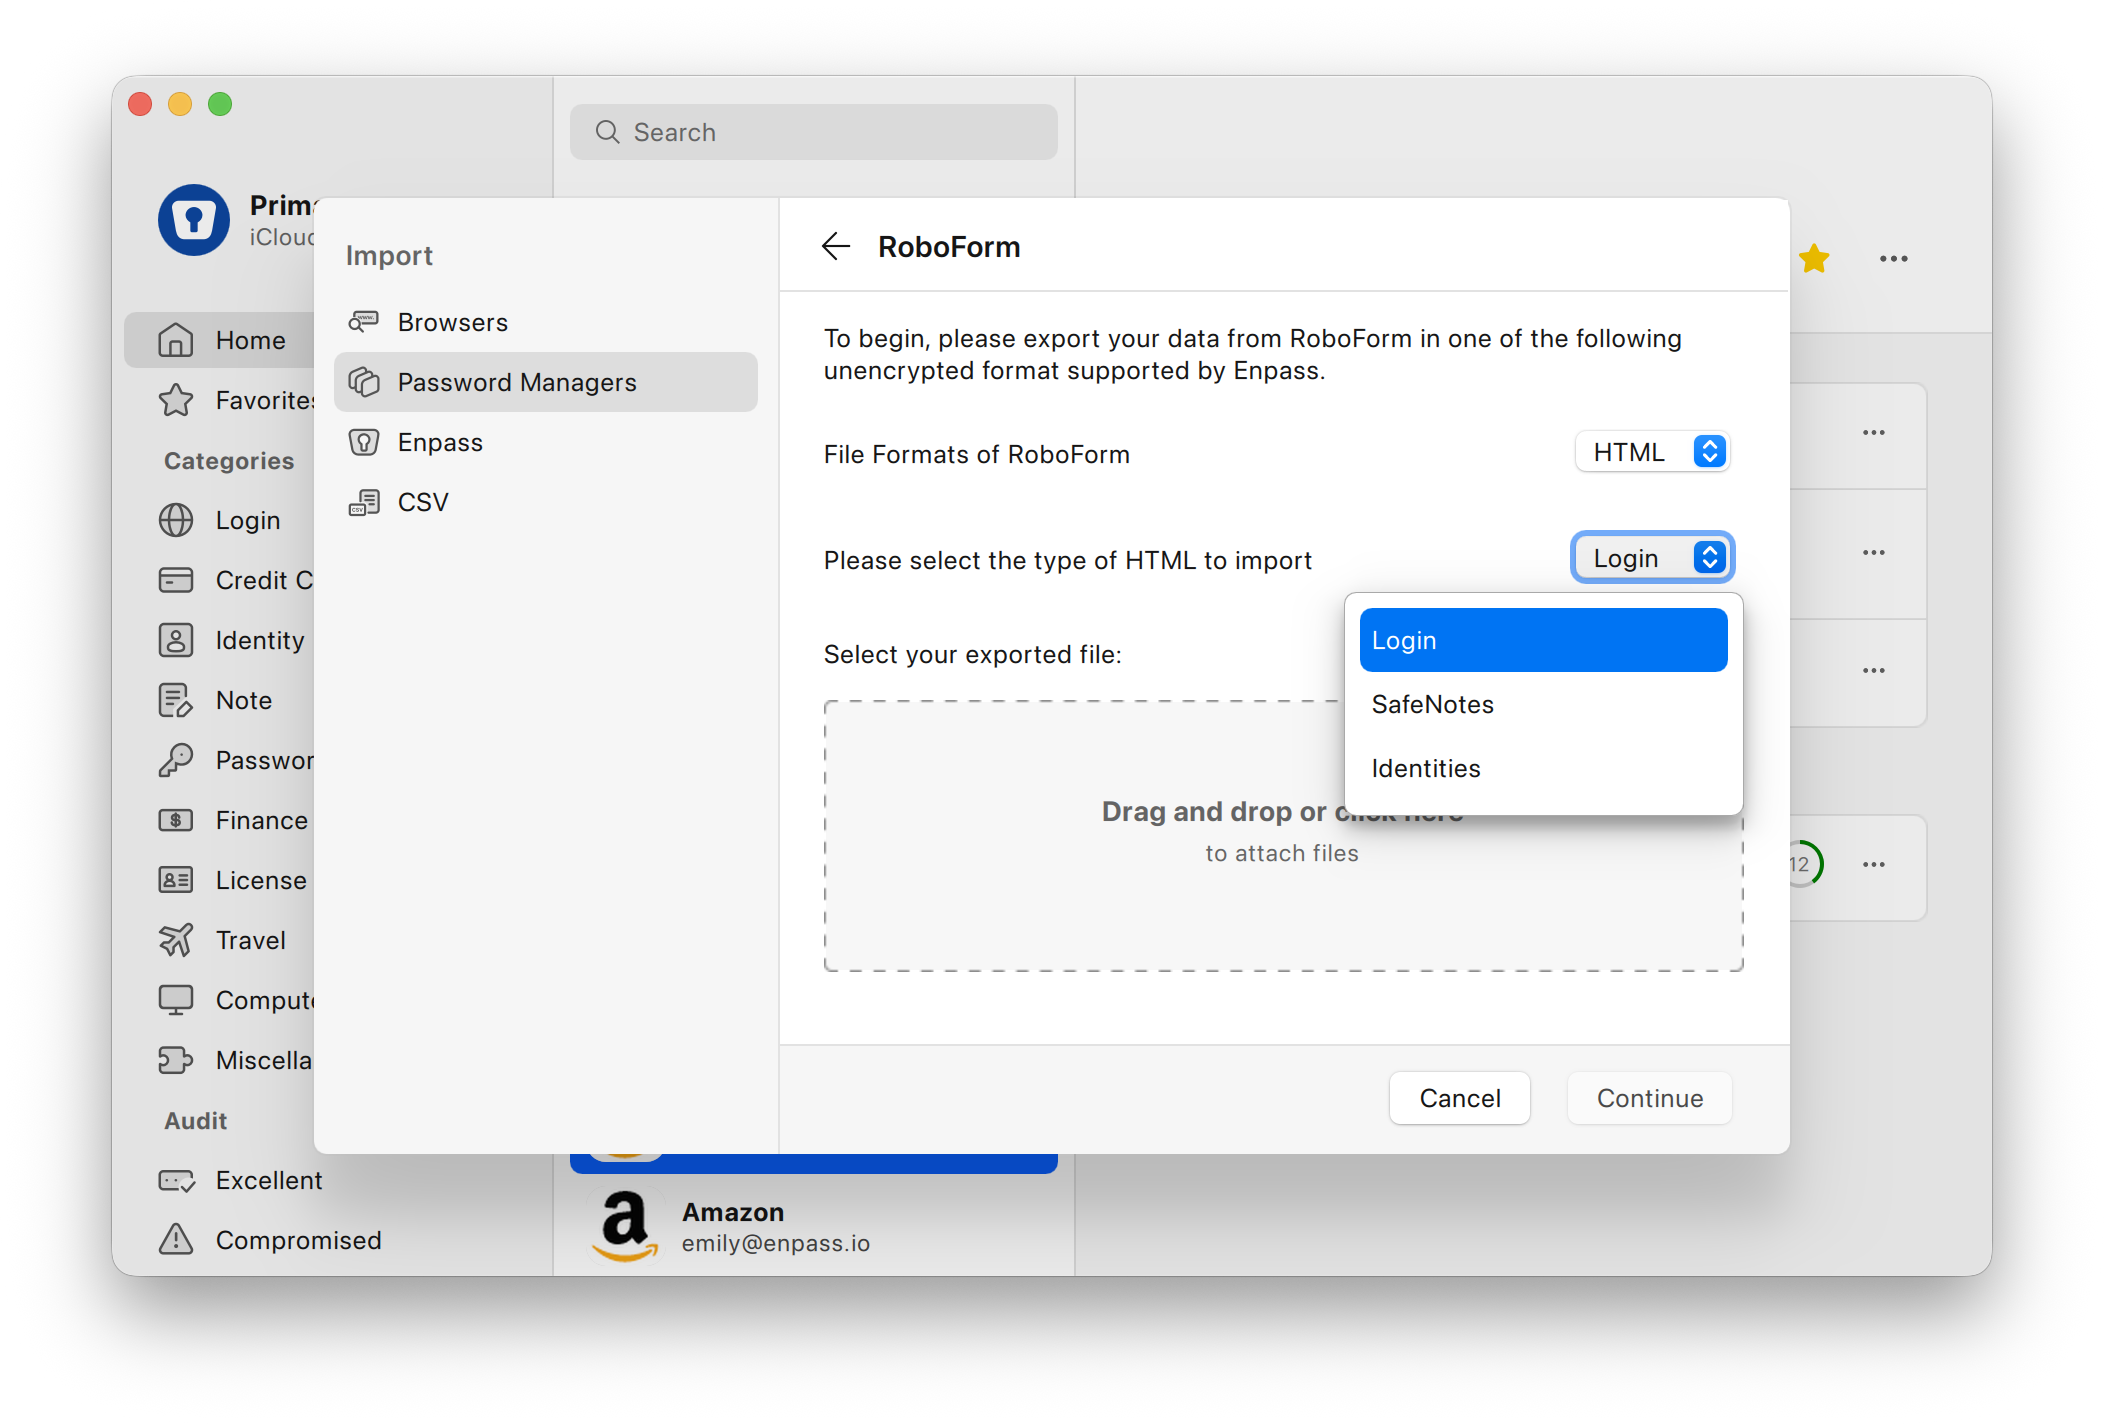Image resolution: width=2104 pixels, height=1424 pixels.
Task: Click the Login category label
Action: [248, 520]
